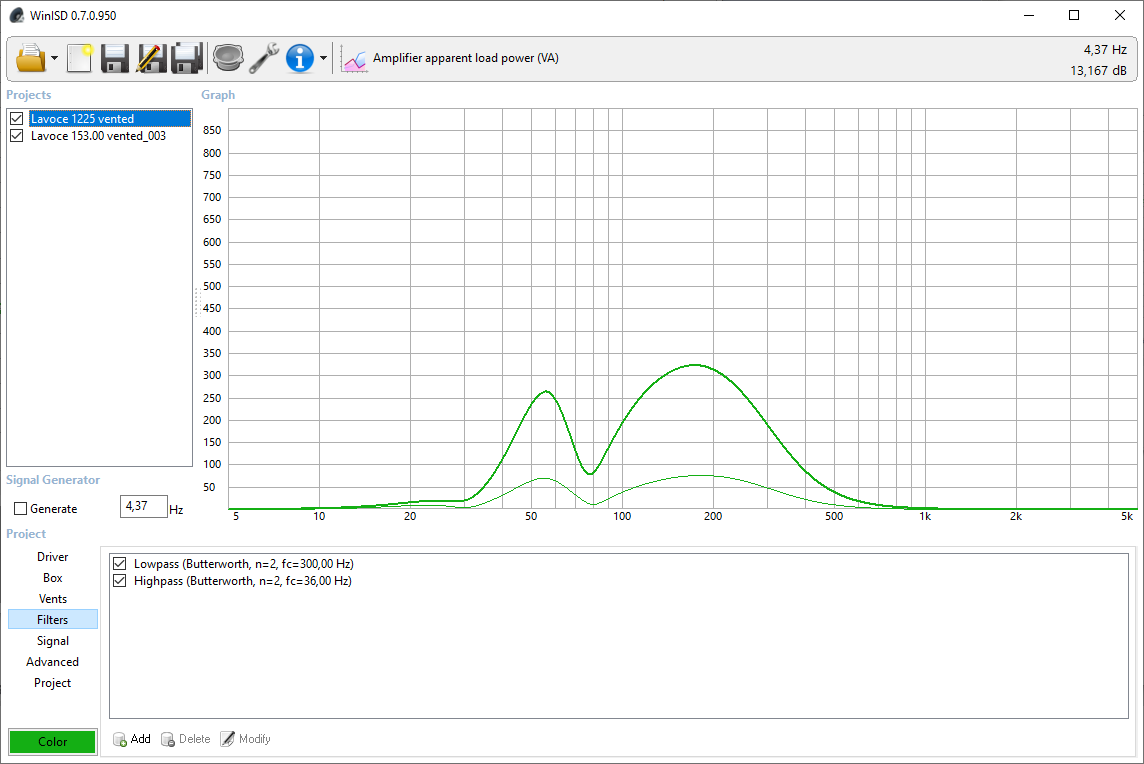This screenshot has width=1144, height=764.
Task: Create a new project
Action: [x=80, y=58]
